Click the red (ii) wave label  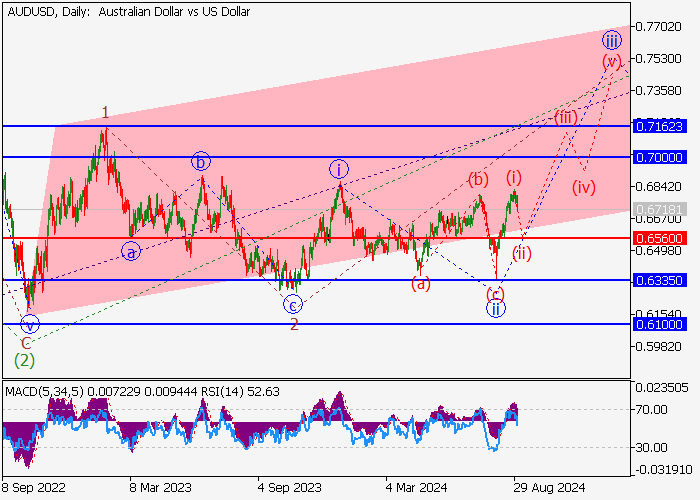click(521, 254)
